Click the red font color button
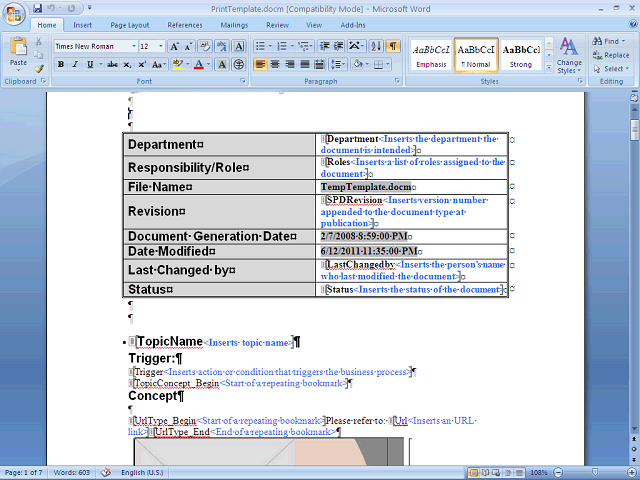The width and height of the screenshot is (640, 480). [x=199, y=64]
